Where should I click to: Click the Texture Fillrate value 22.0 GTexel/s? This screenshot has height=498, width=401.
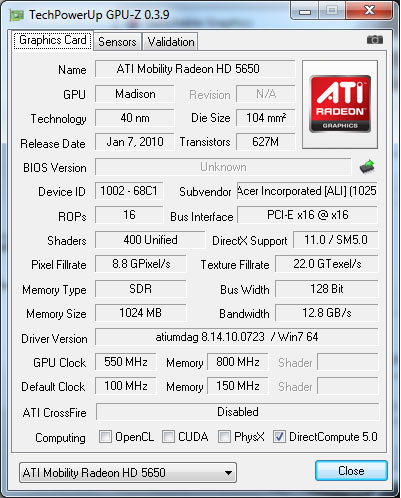point(327,264)
